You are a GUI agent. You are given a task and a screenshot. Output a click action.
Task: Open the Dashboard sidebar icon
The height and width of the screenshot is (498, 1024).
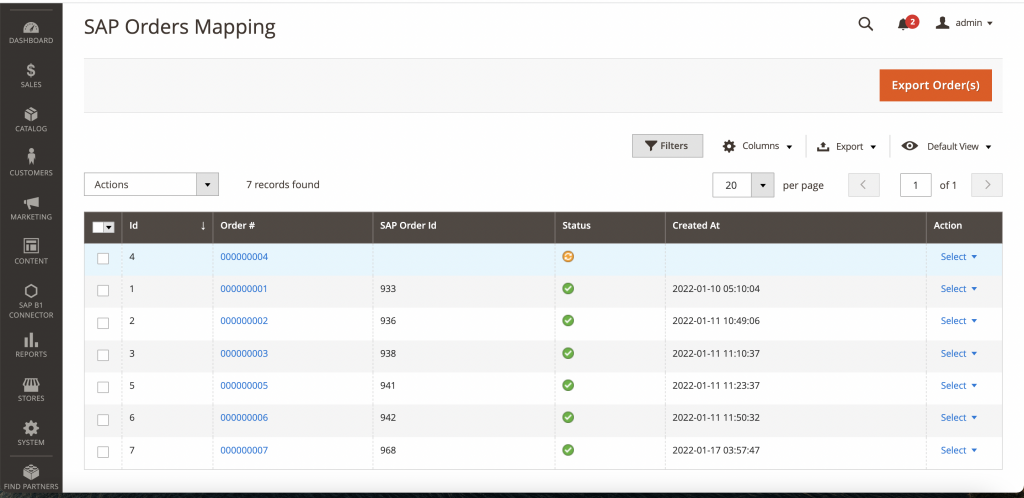[31, 30]
